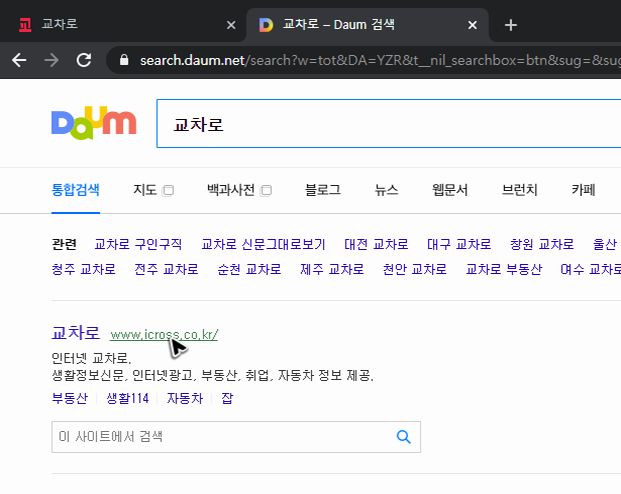Open related search 교차로 부동산
This screenshot has width=621, height=494.
pyautogui.click(x=504, y=269)
